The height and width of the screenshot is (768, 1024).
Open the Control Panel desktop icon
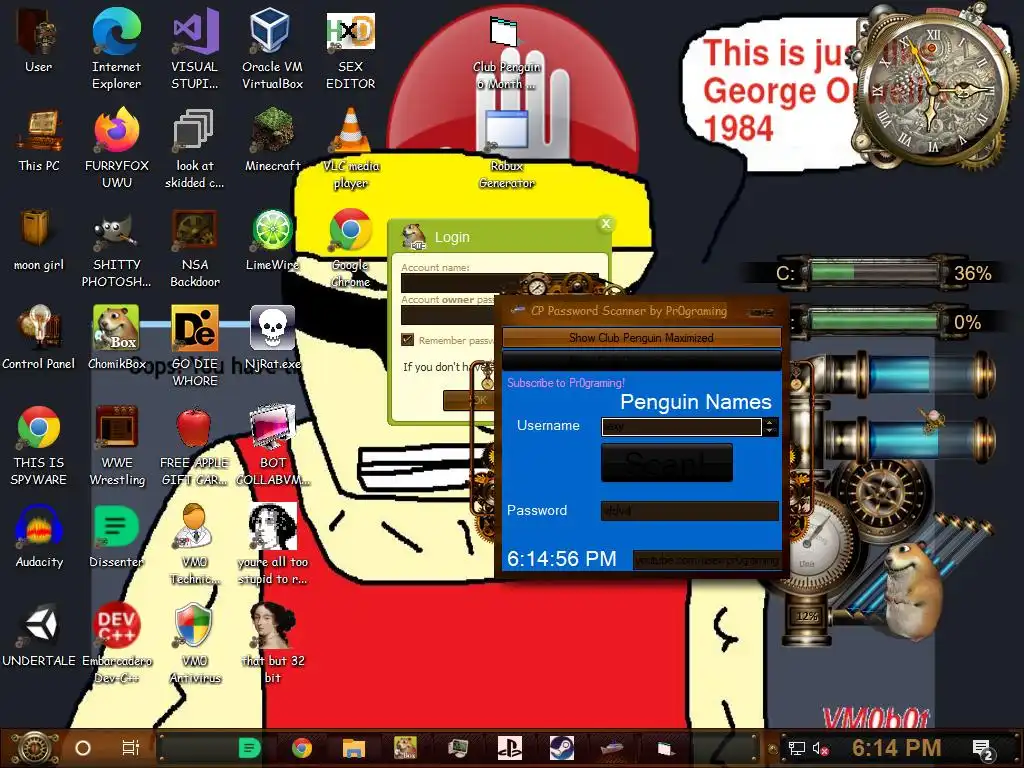[39, 338]
